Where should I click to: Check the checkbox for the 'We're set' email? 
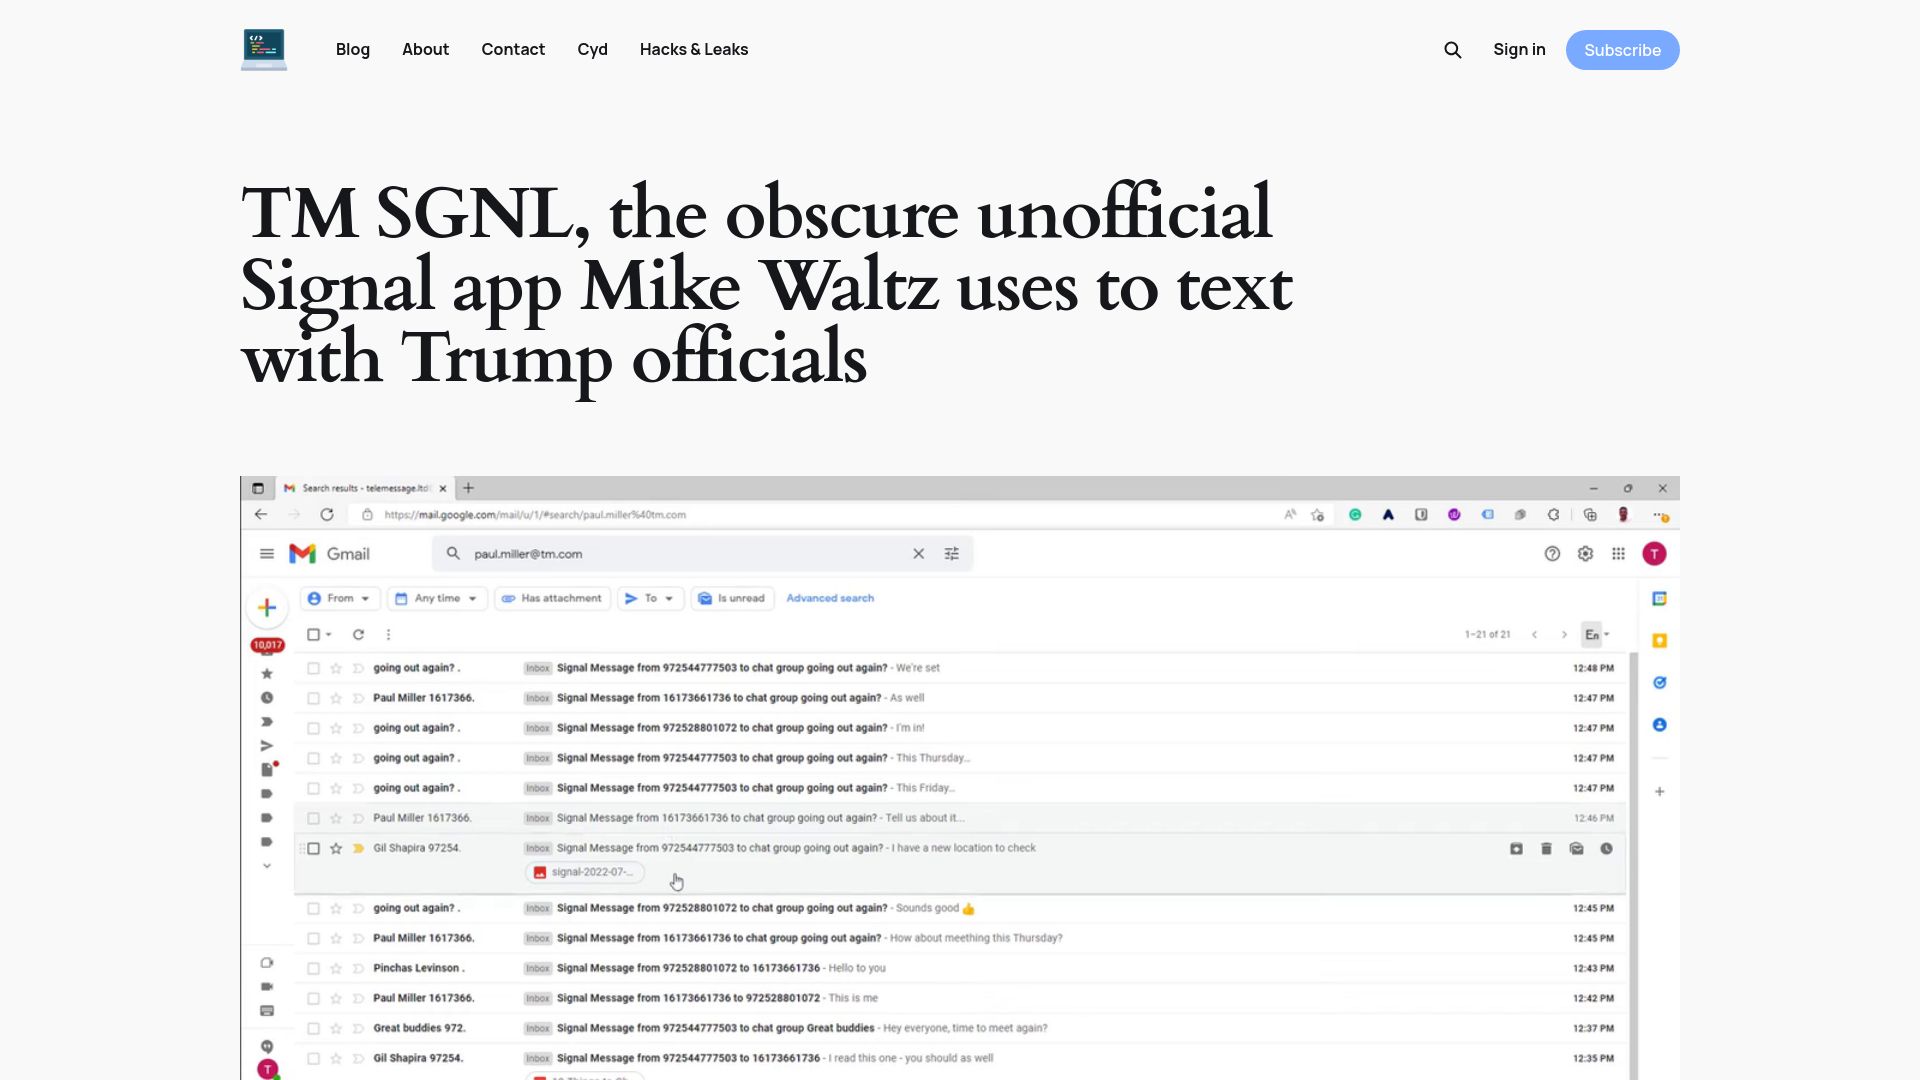[x=313, y=668]
